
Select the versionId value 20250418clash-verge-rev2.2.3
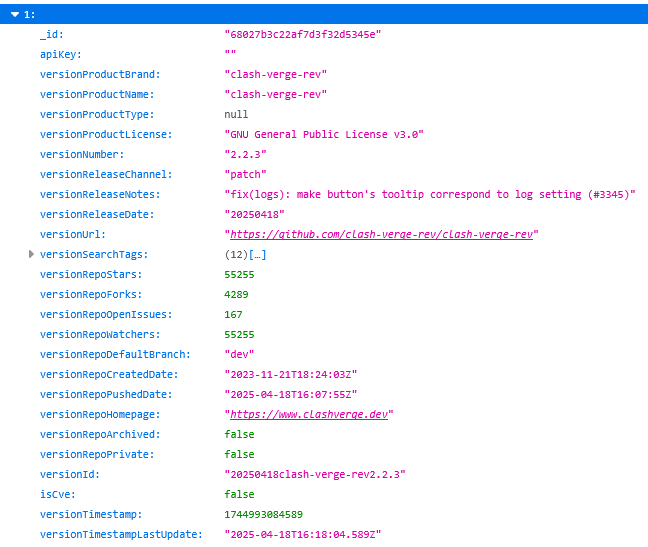tap(315, 474)
